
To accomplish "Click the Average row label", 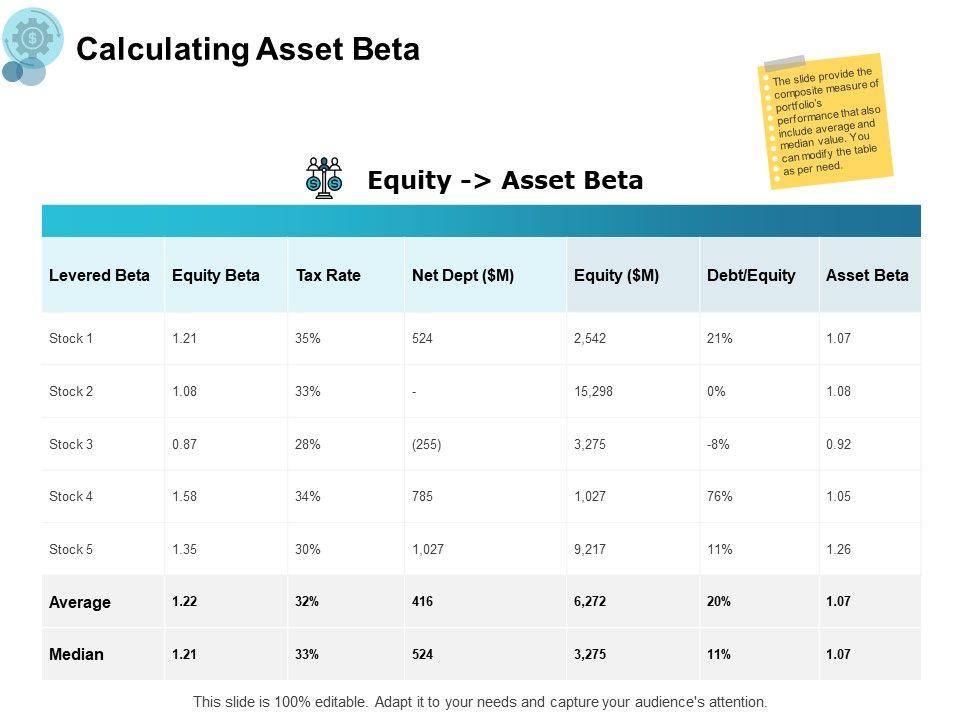I will (x=80, y=602).
